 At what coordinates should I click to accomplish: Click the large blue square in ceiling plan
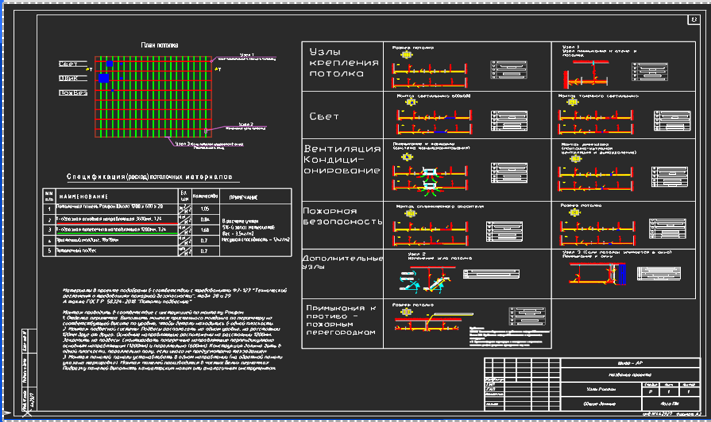click(103, 77)
